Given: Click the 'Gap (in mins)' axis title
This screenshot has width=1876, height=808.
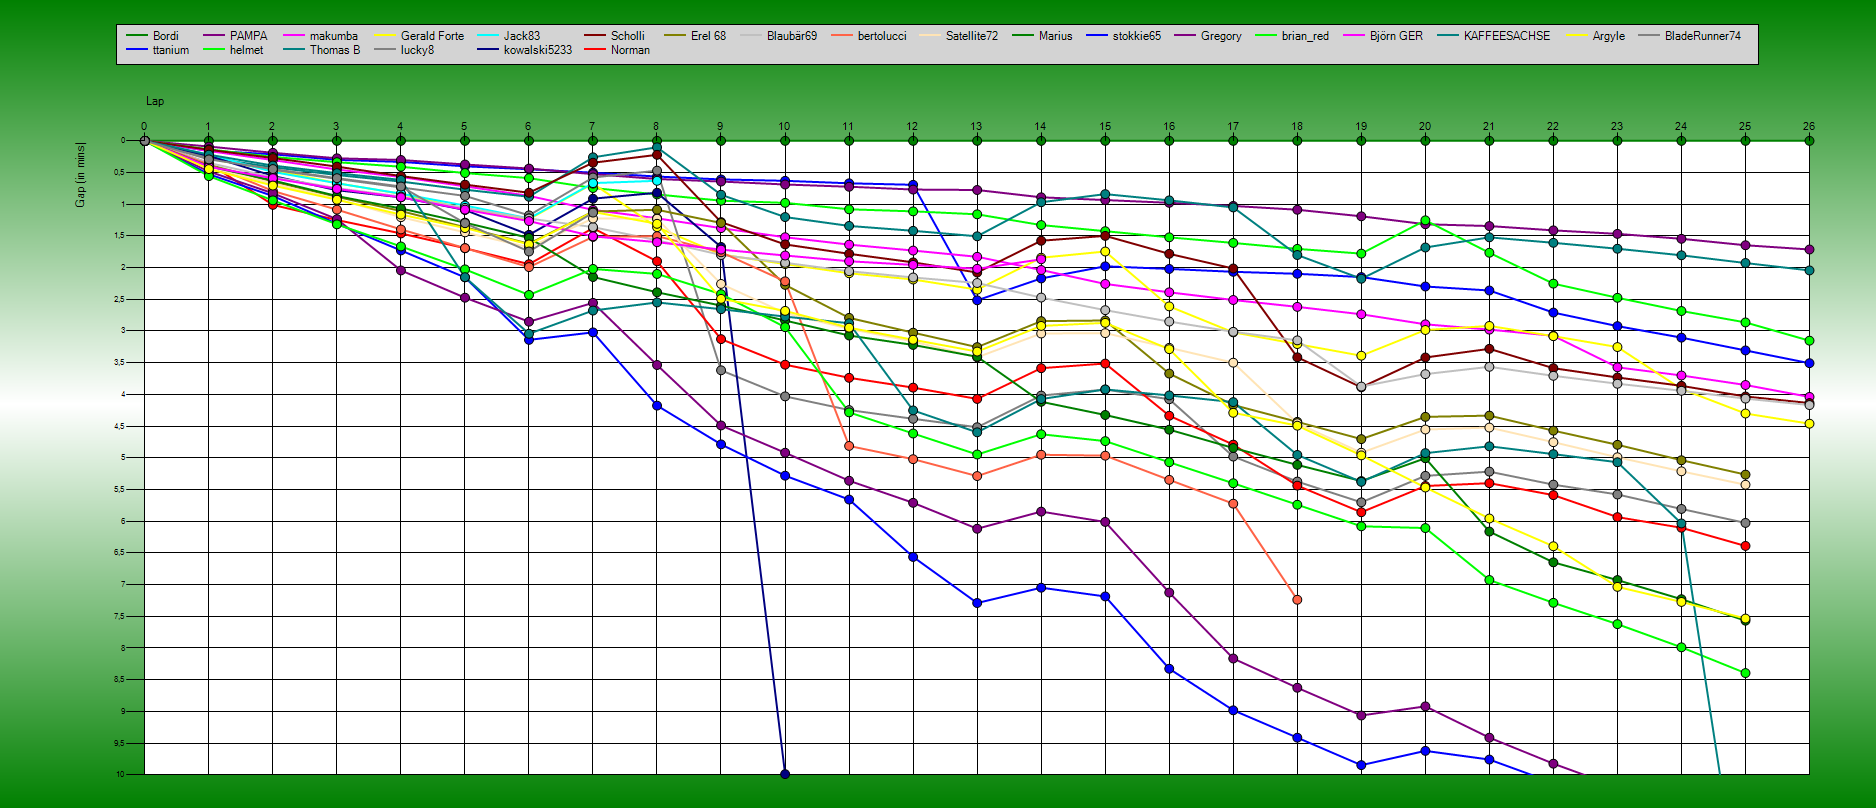Looking at the screenshot, I should [80, 175].
